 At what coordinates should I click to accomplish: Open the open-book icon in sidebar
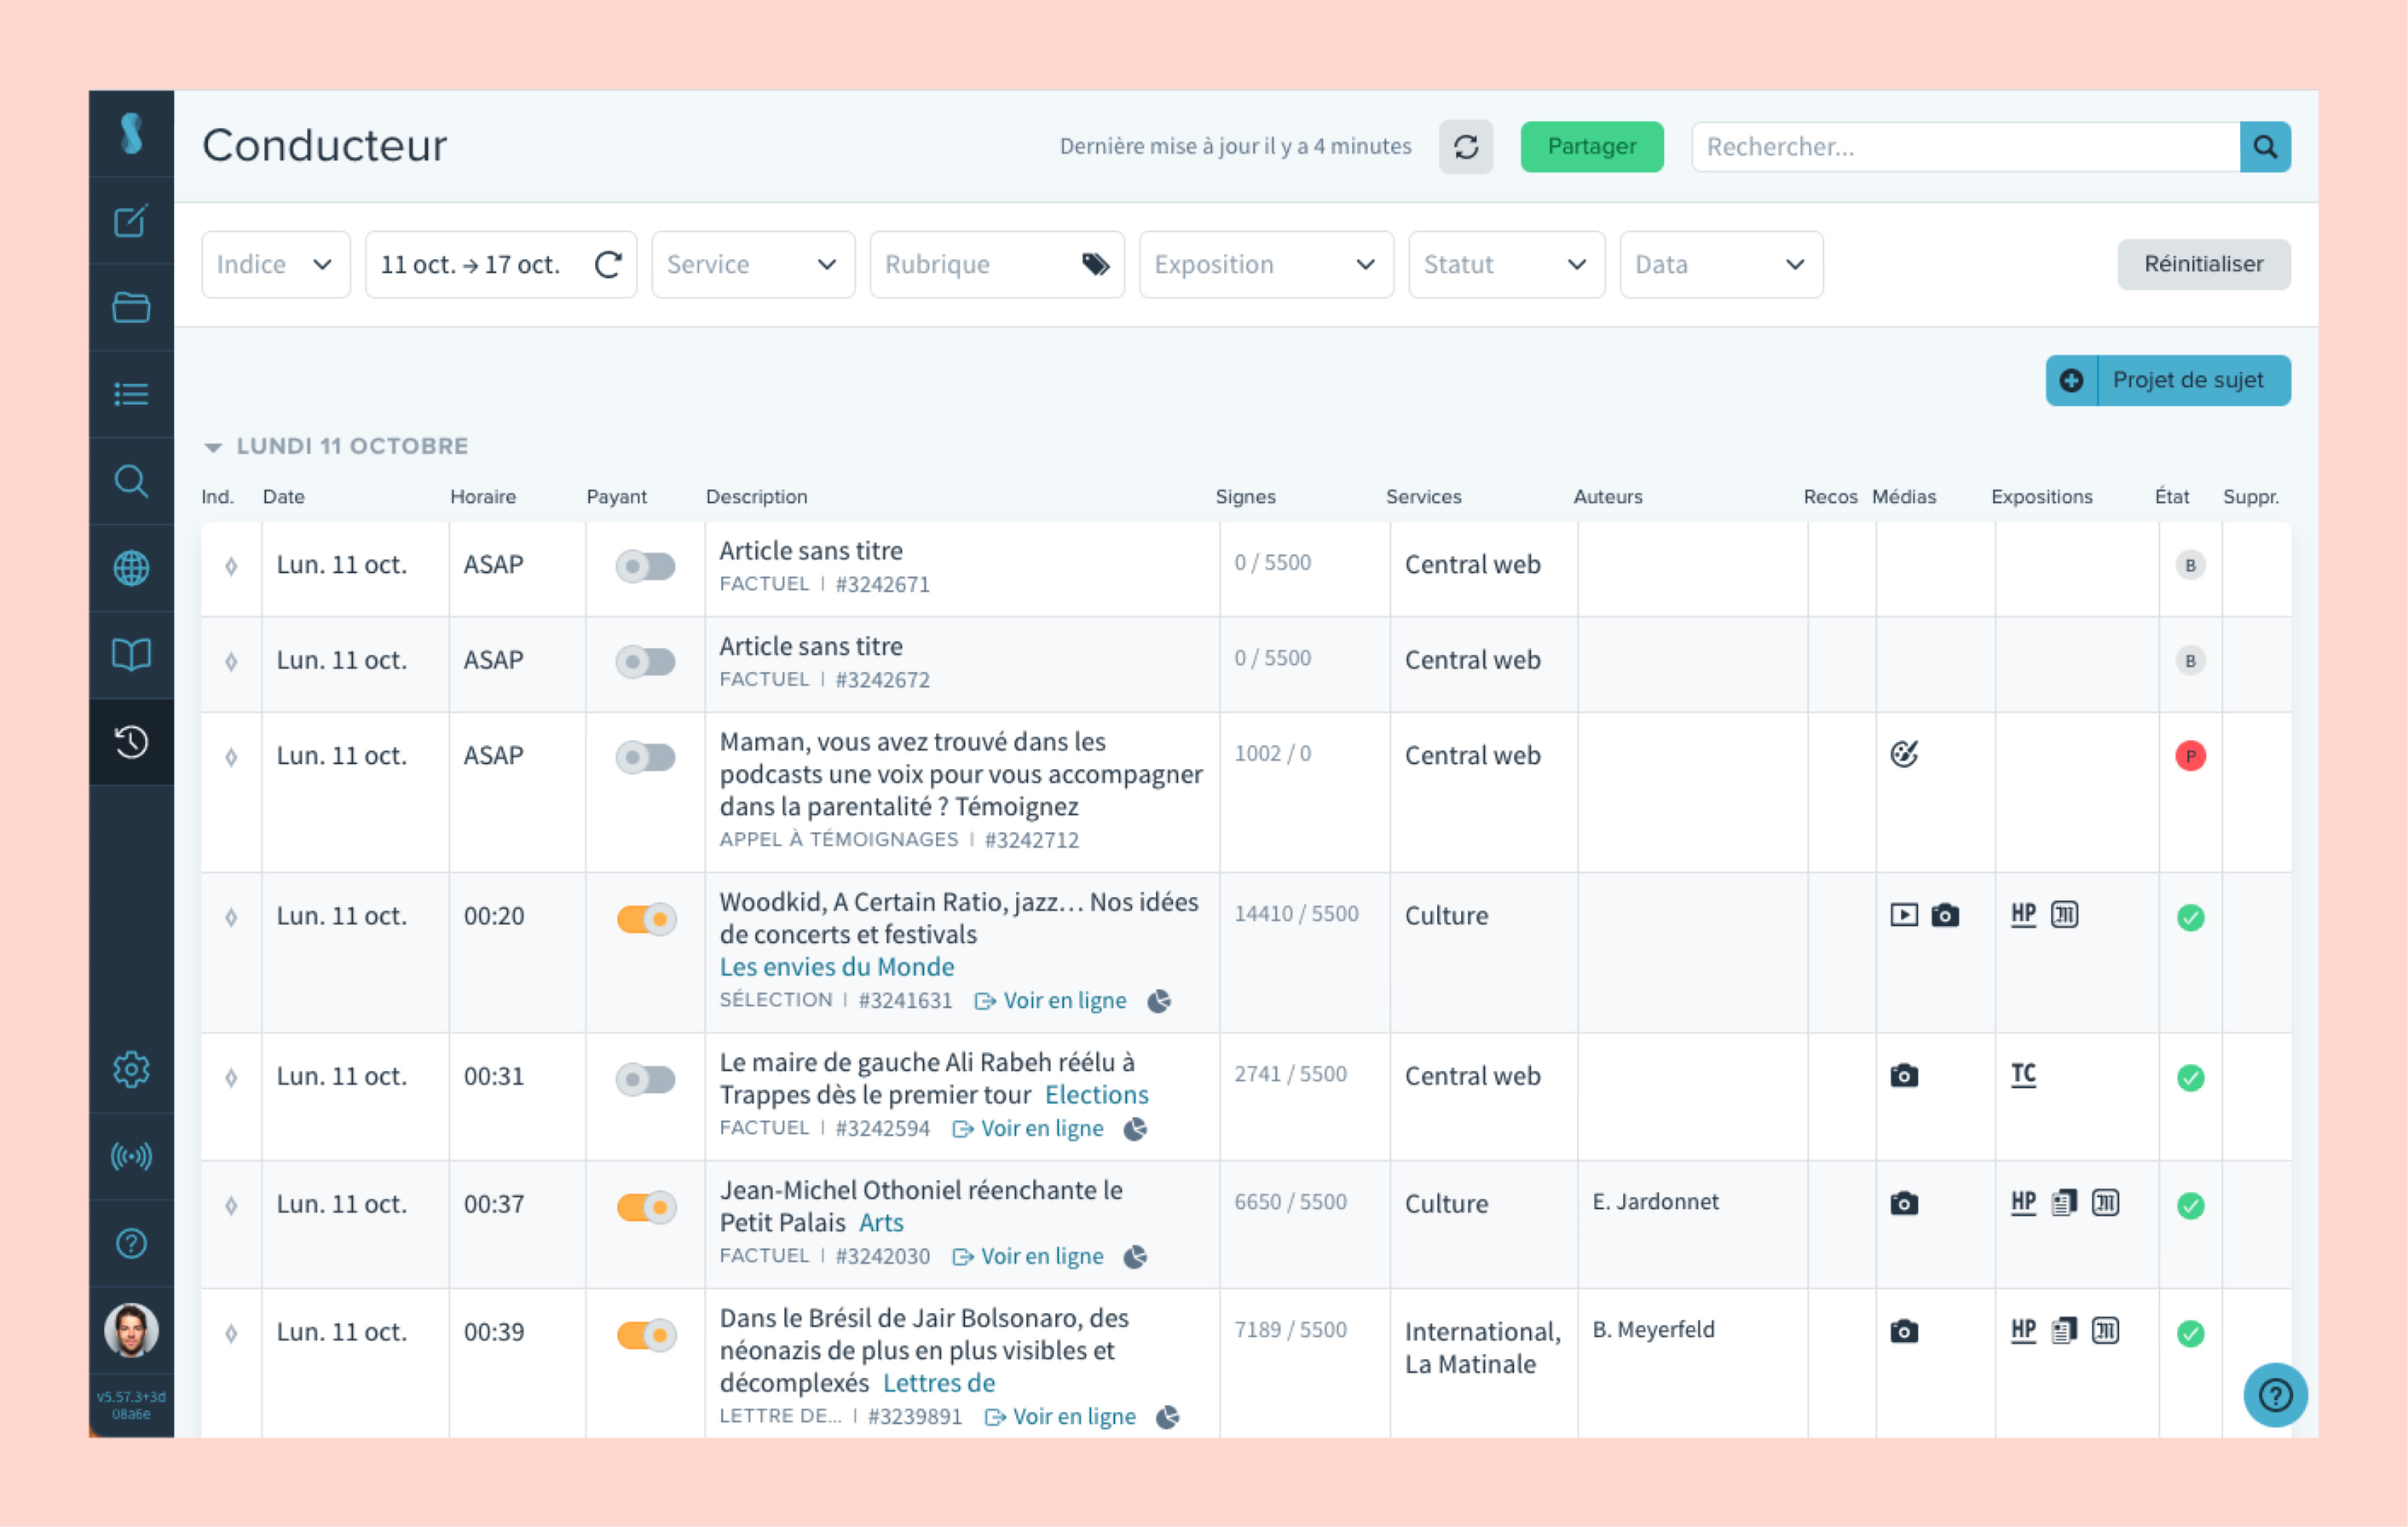[131, 655]
